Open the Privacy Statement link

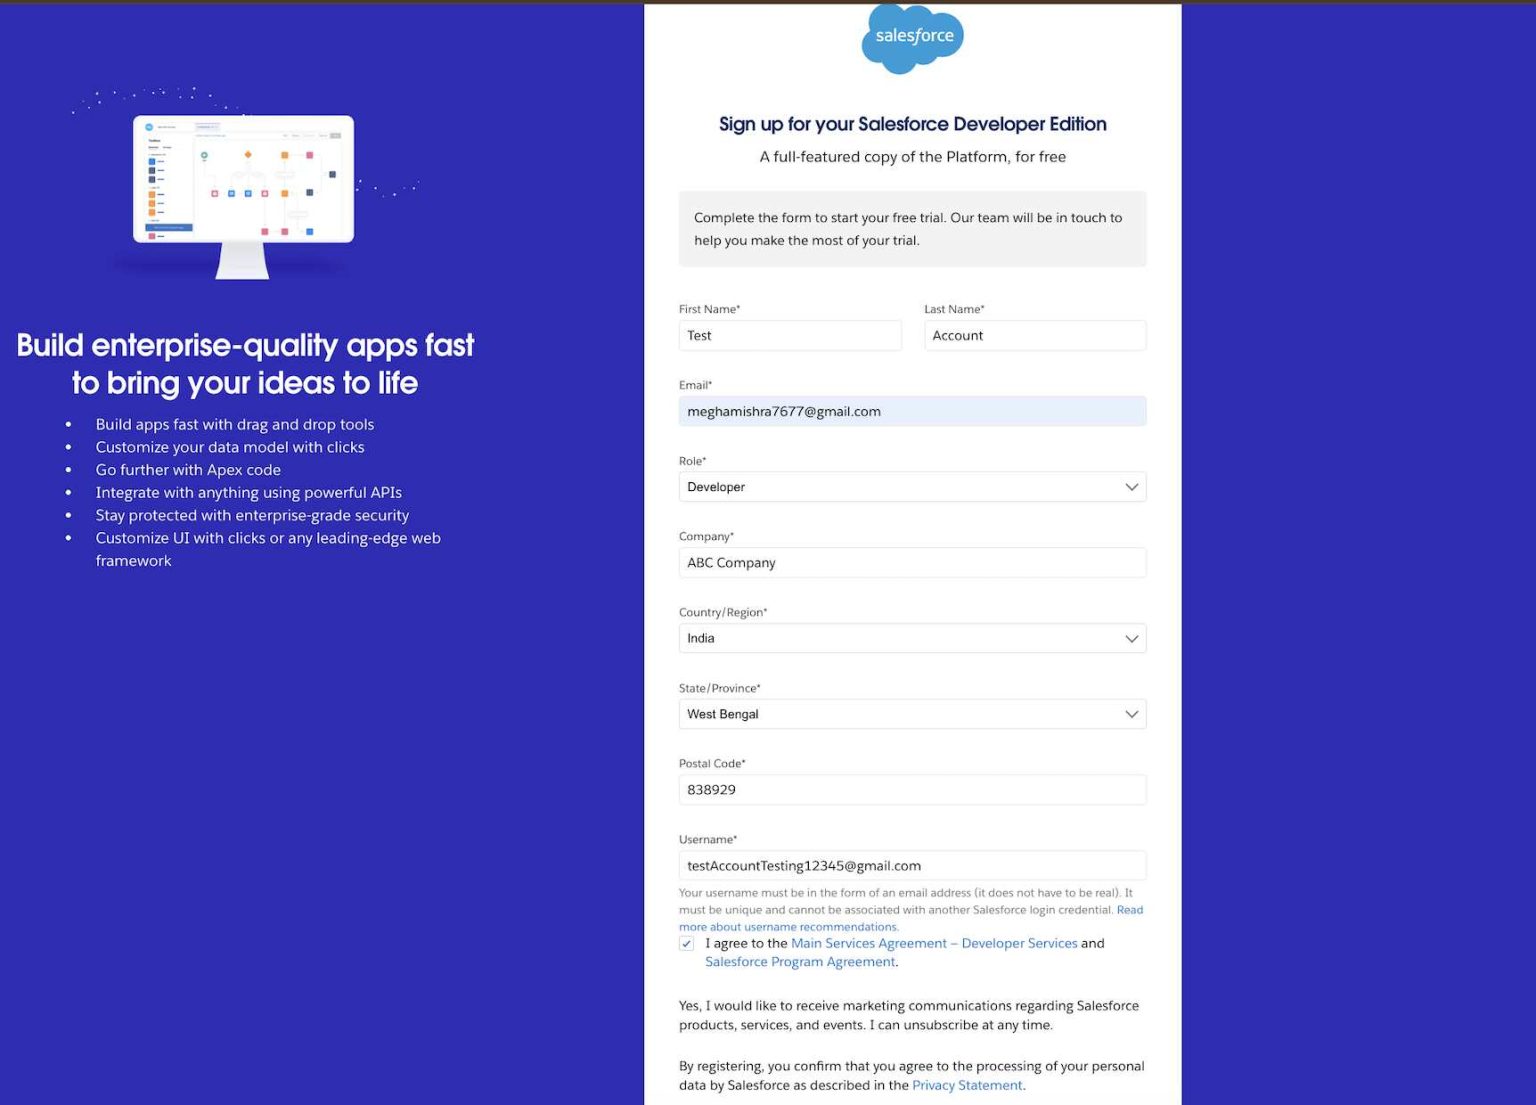click(966, 1084)
